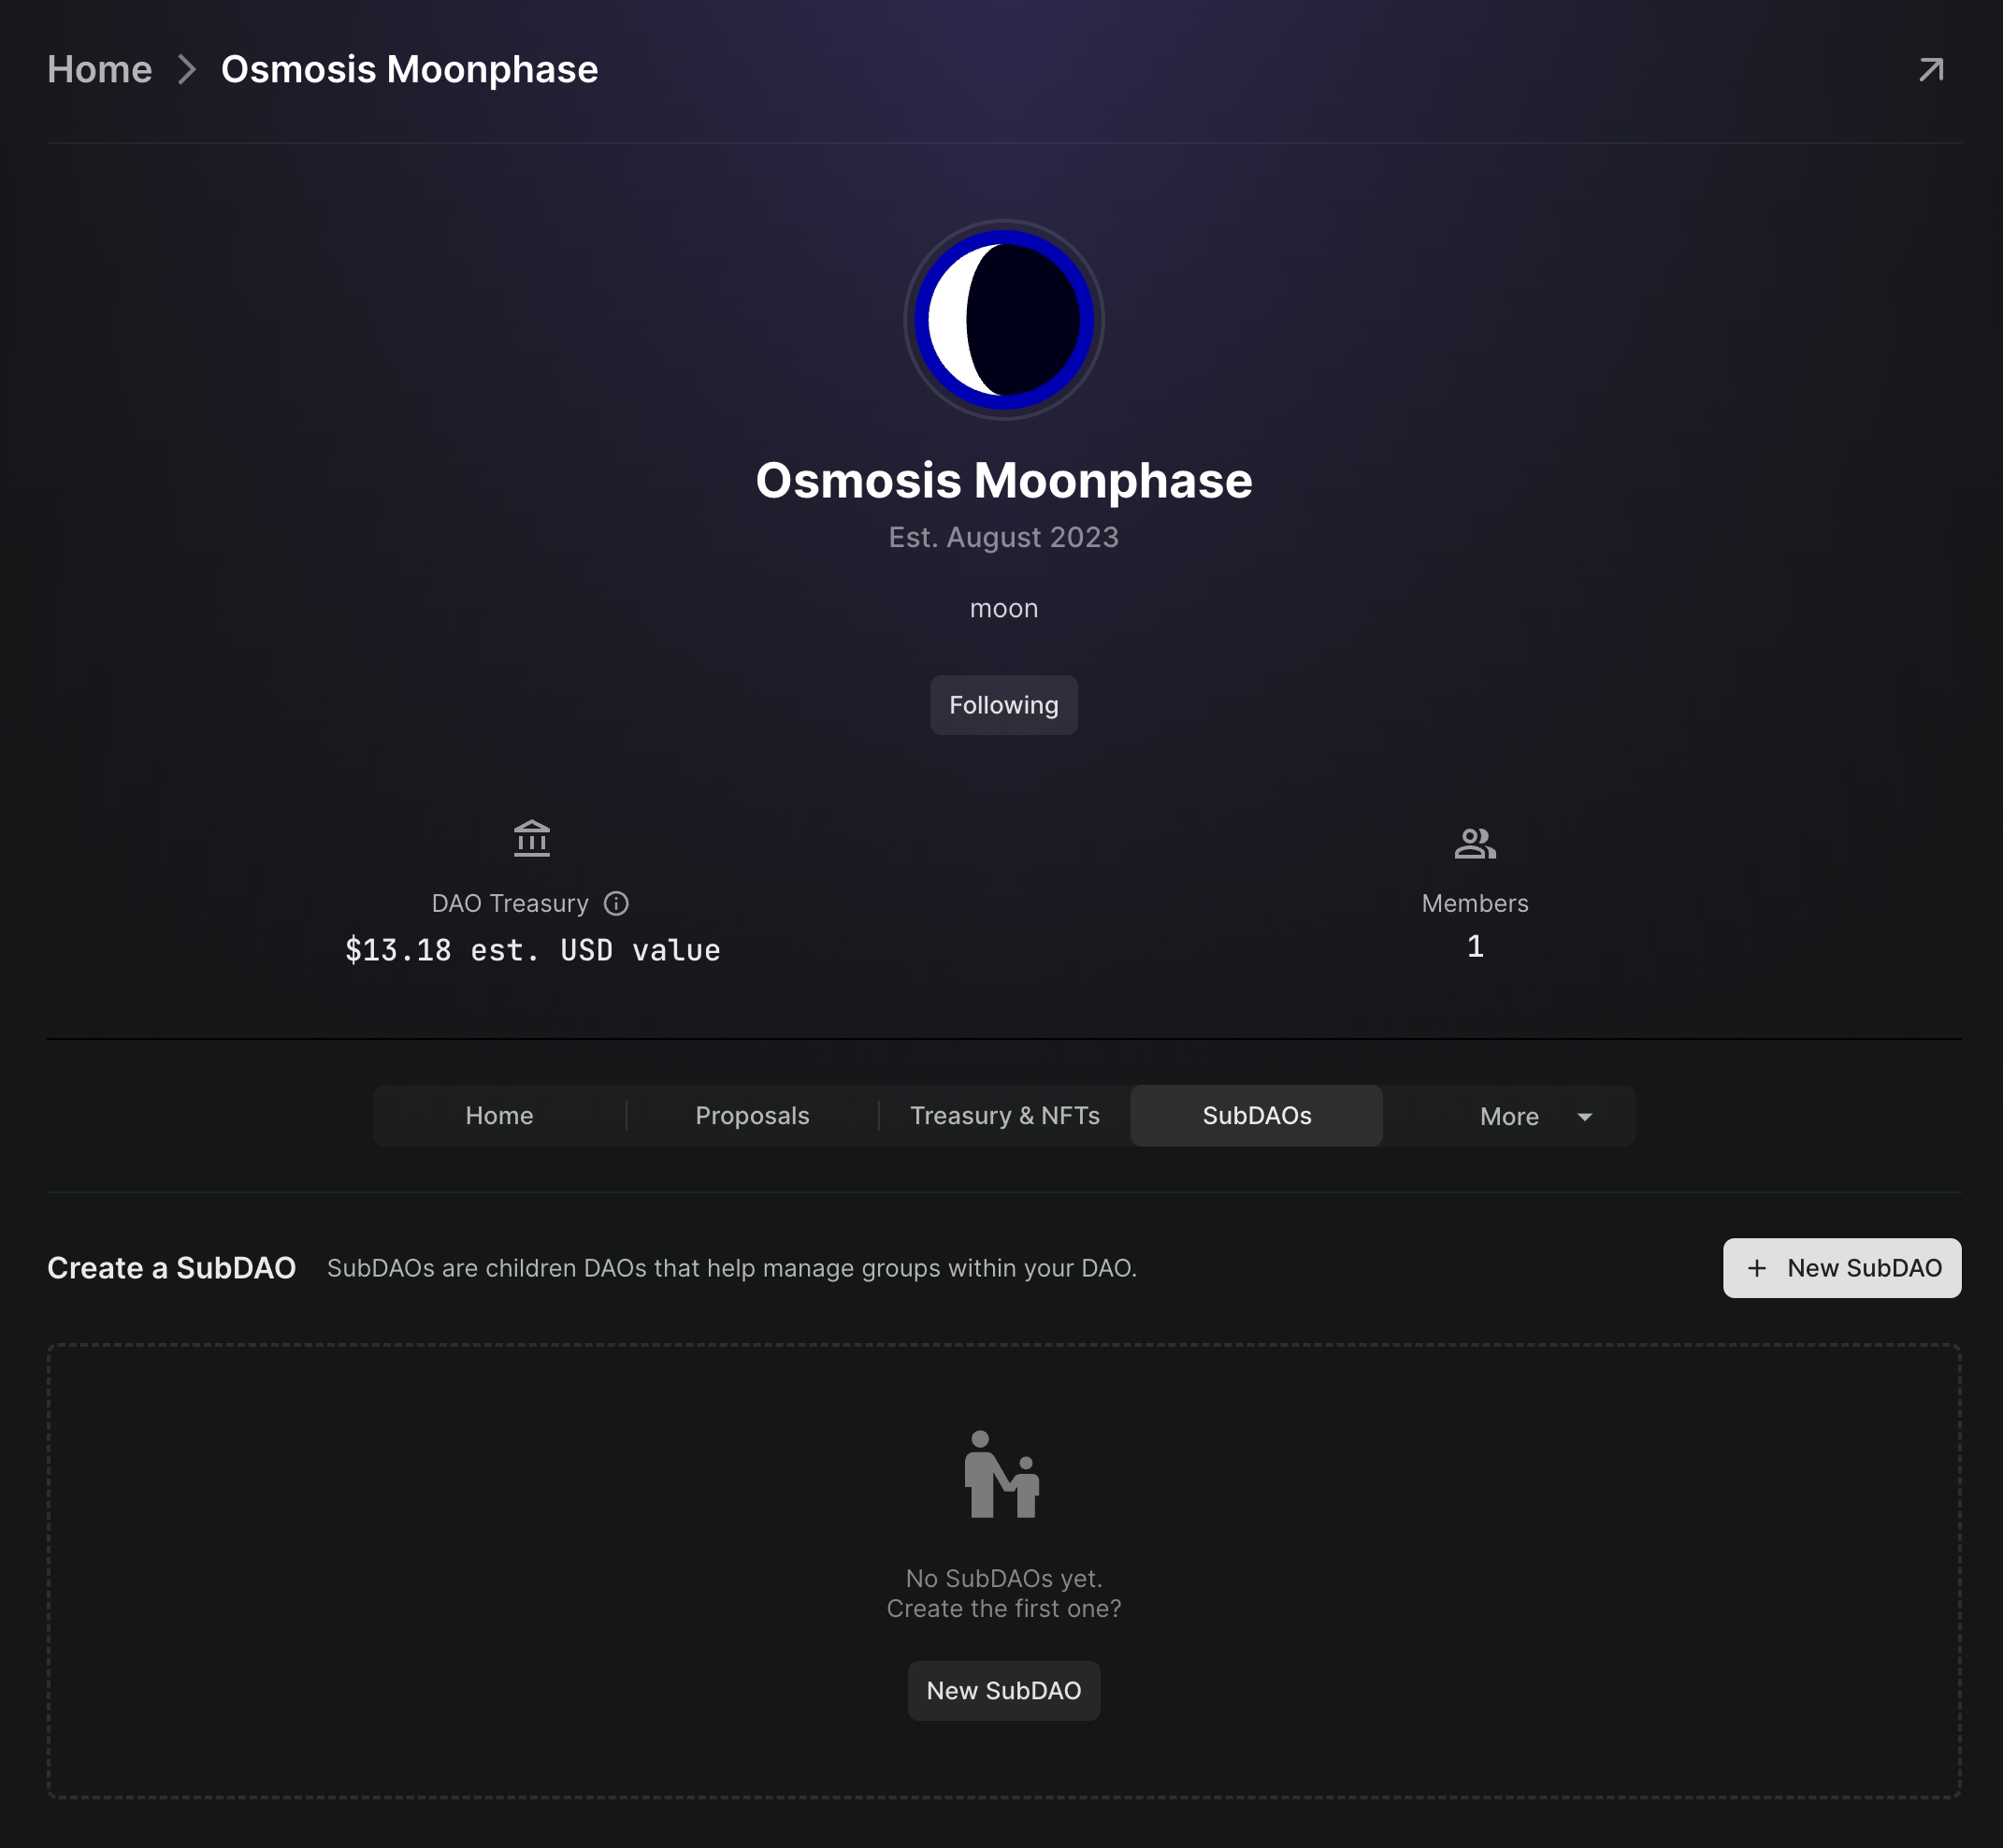Image resolution: width=2003 pixels, height=1848 pixels.
Task: Expand the More dropdown tab
Action: tap(1509, 1115)
